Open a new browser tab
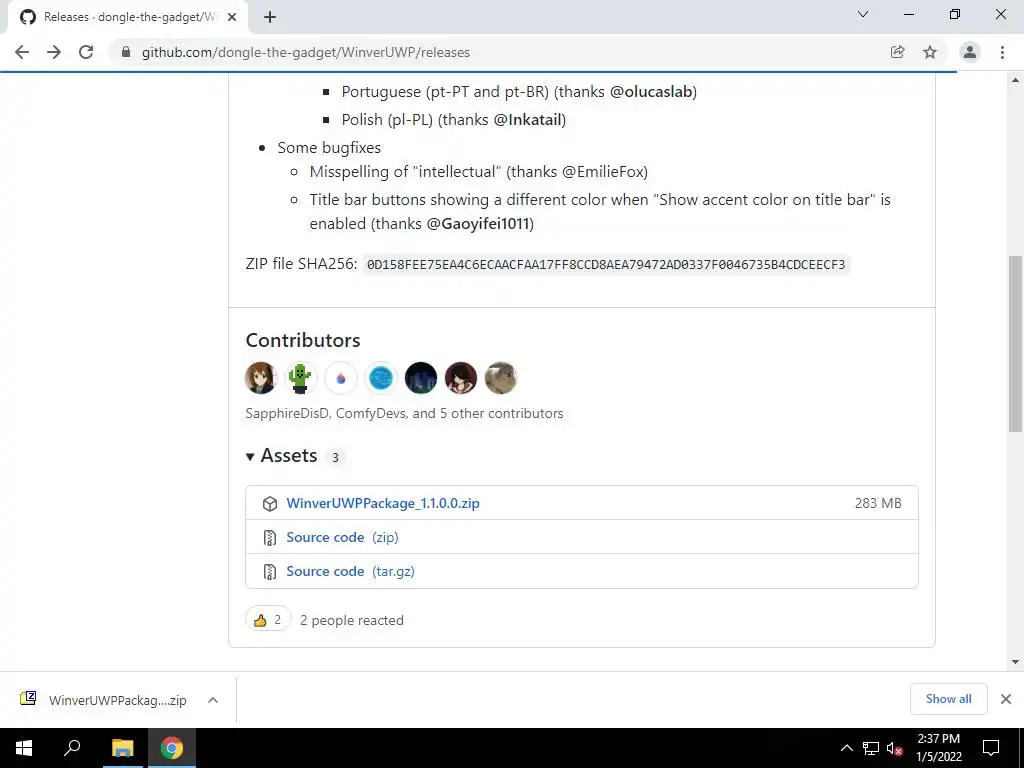The width and height of the screenshot is (1024, 768). point(270,18)
